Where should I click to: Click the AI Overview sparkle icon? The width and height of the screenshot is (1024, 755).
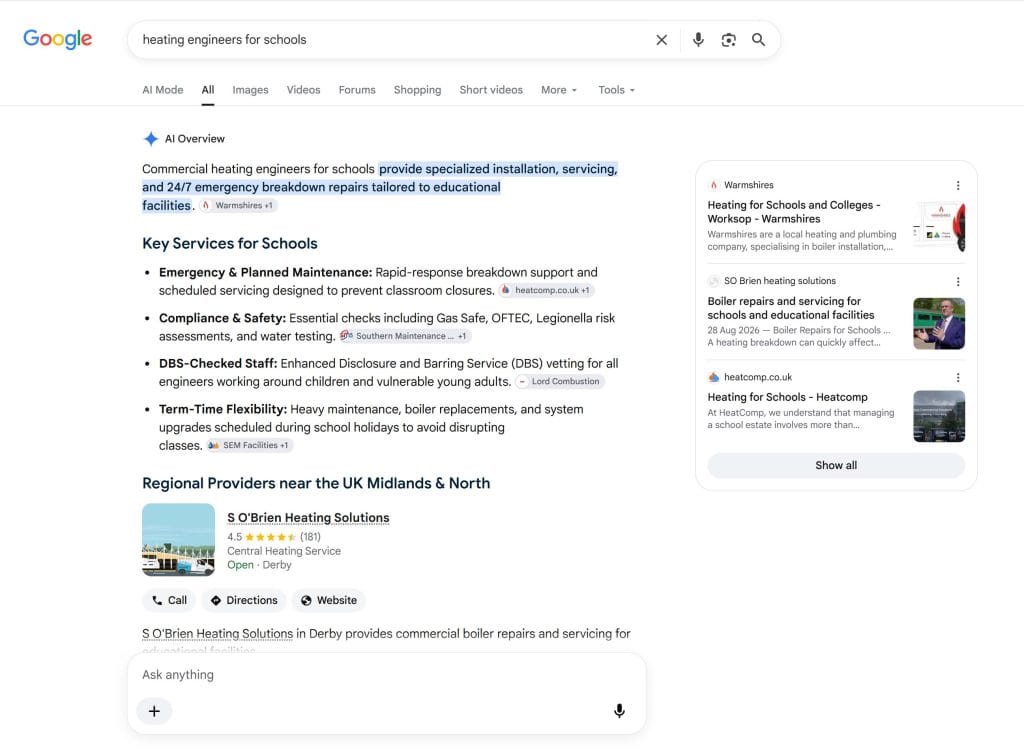(151, 138)
